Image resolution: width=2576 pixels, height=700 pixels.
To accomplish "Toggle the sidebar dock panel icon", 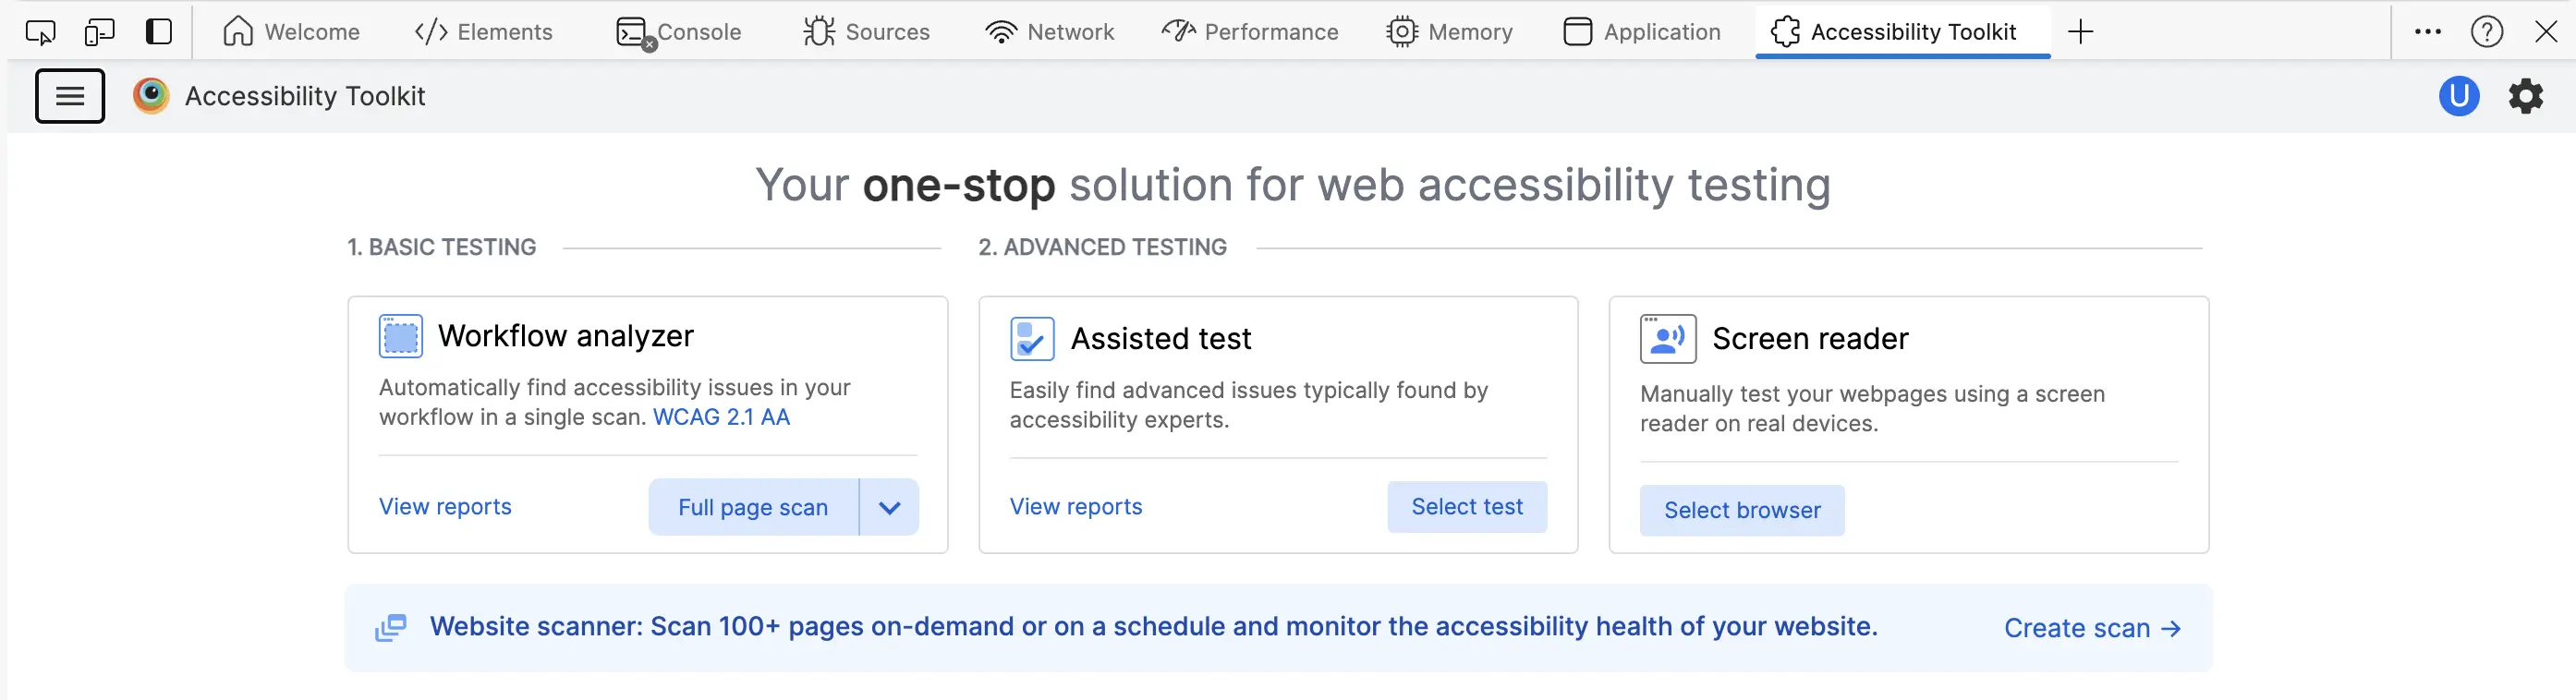I will (x=159, y=32).
